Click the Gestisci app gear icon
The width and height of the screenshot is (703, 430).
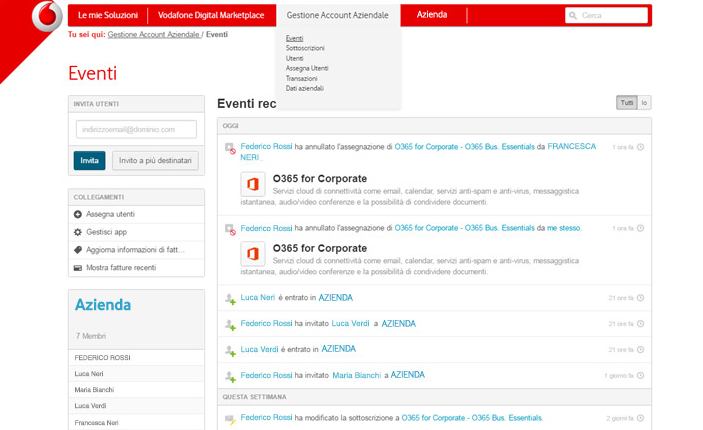78,232
